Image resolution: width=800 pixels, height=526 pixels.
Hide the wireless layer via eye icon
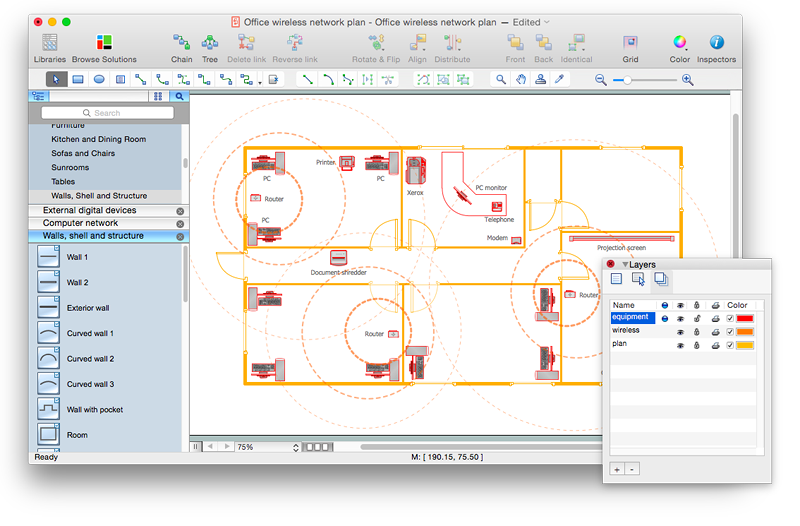coord(680,331)
